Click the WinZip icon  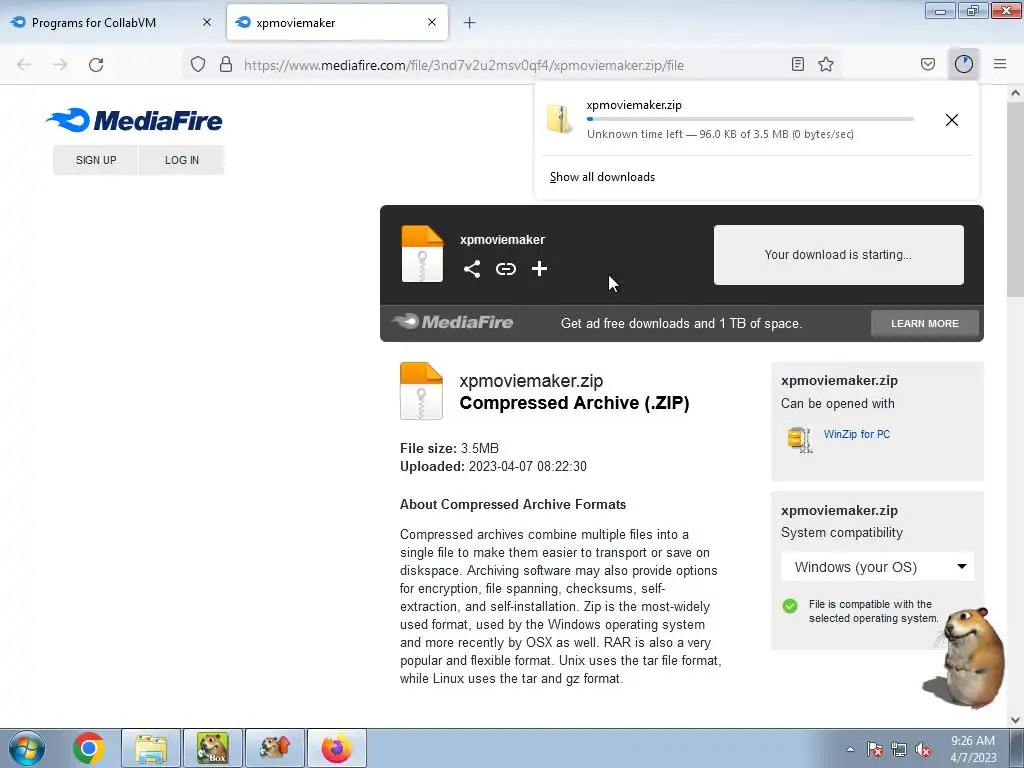(x=799, y=439)
